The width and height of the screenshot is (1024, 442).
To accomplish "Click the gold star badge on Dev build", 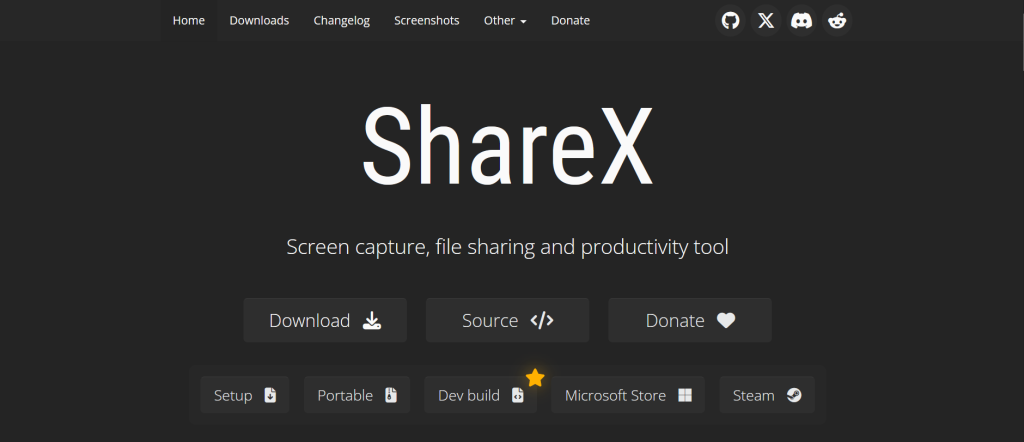I will click(x=535, y=377).
